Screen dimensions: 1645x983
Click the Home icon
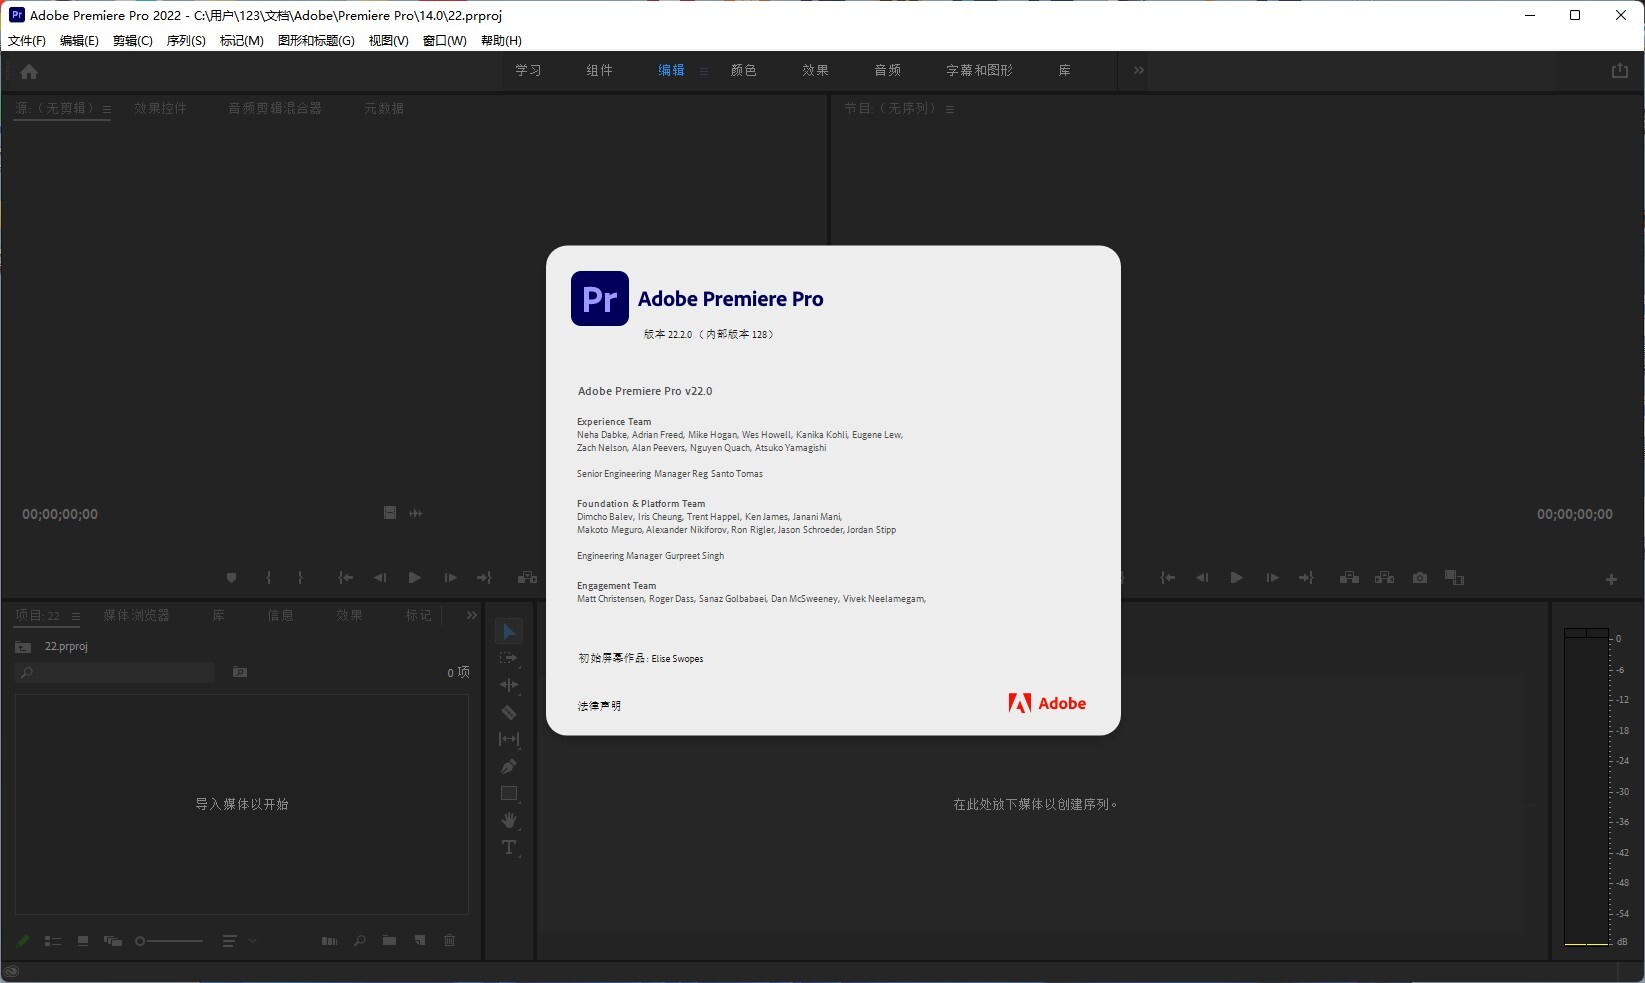click(29, 72)
